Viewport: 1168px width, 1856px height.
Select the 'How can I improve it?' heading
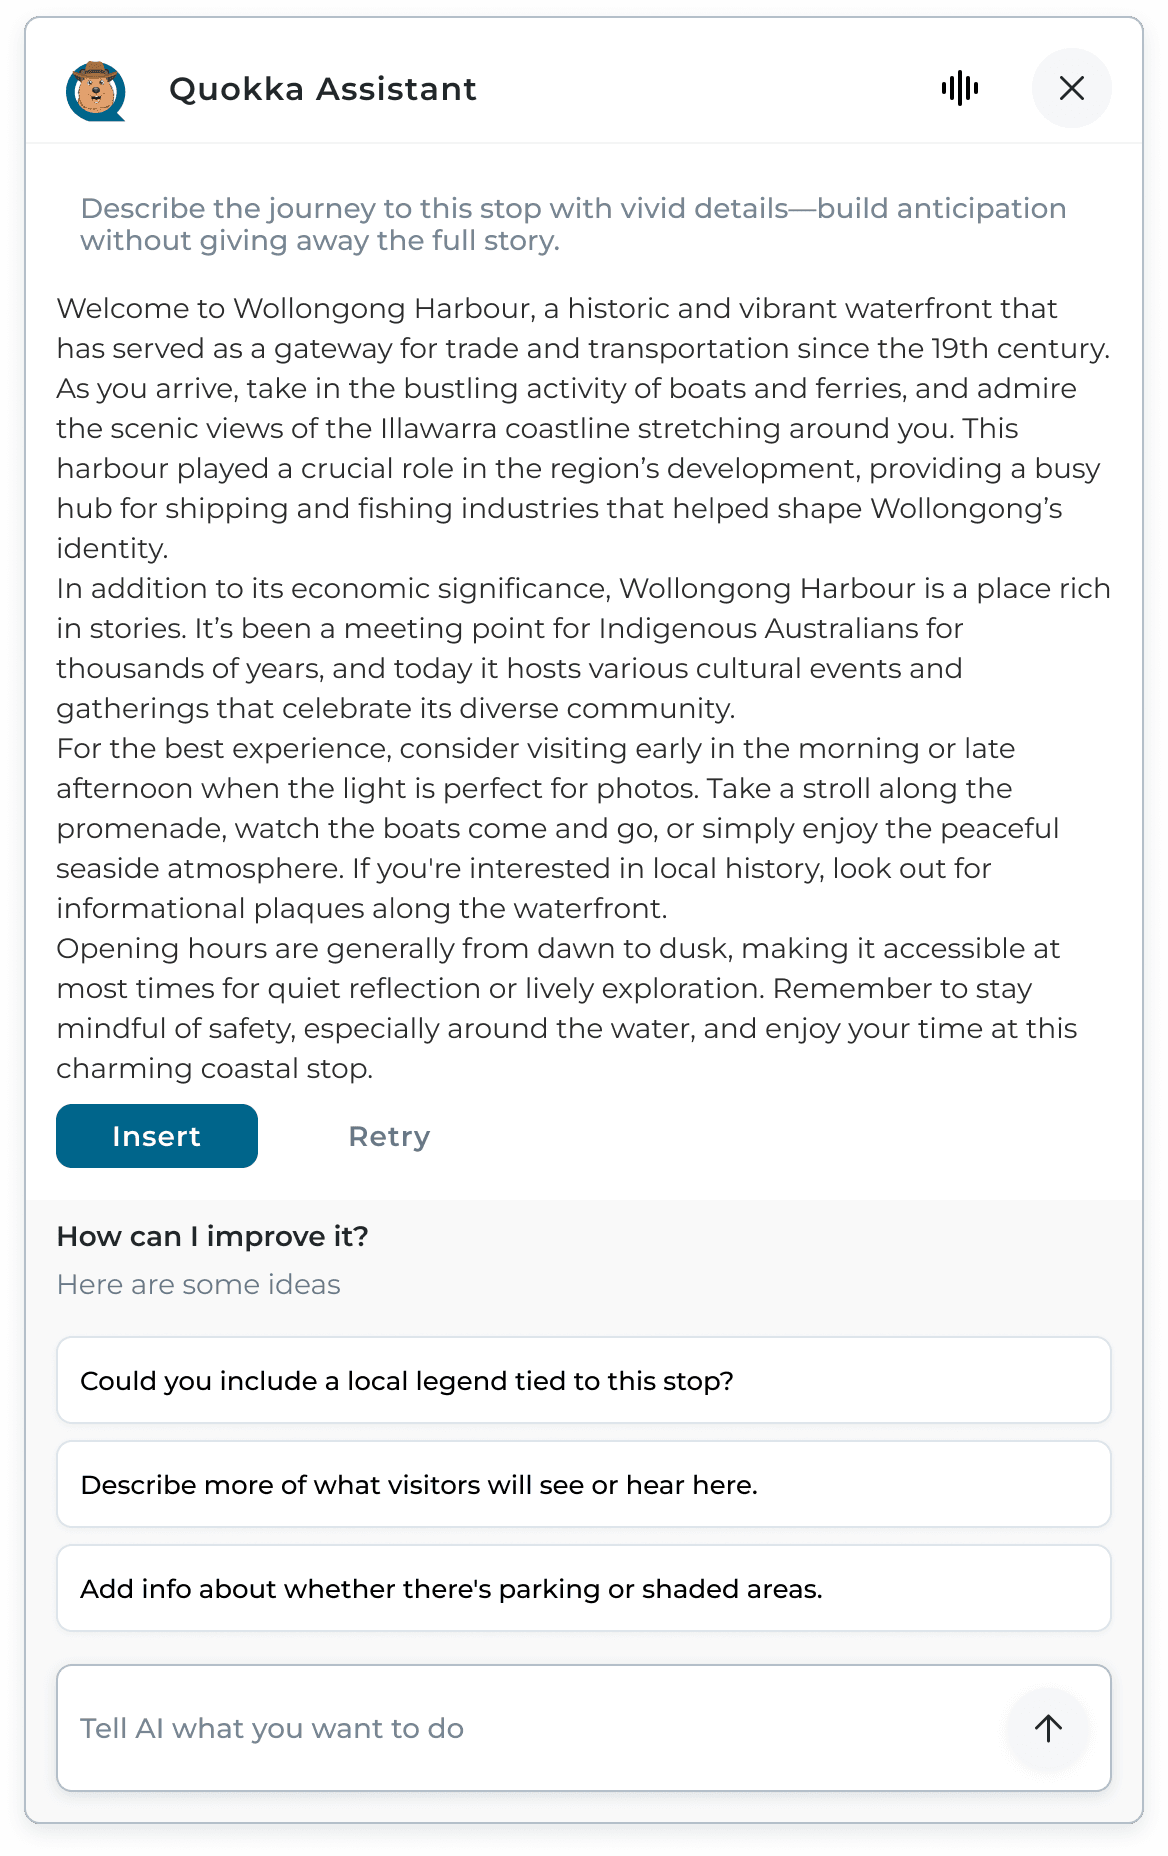click(212, 1236)
